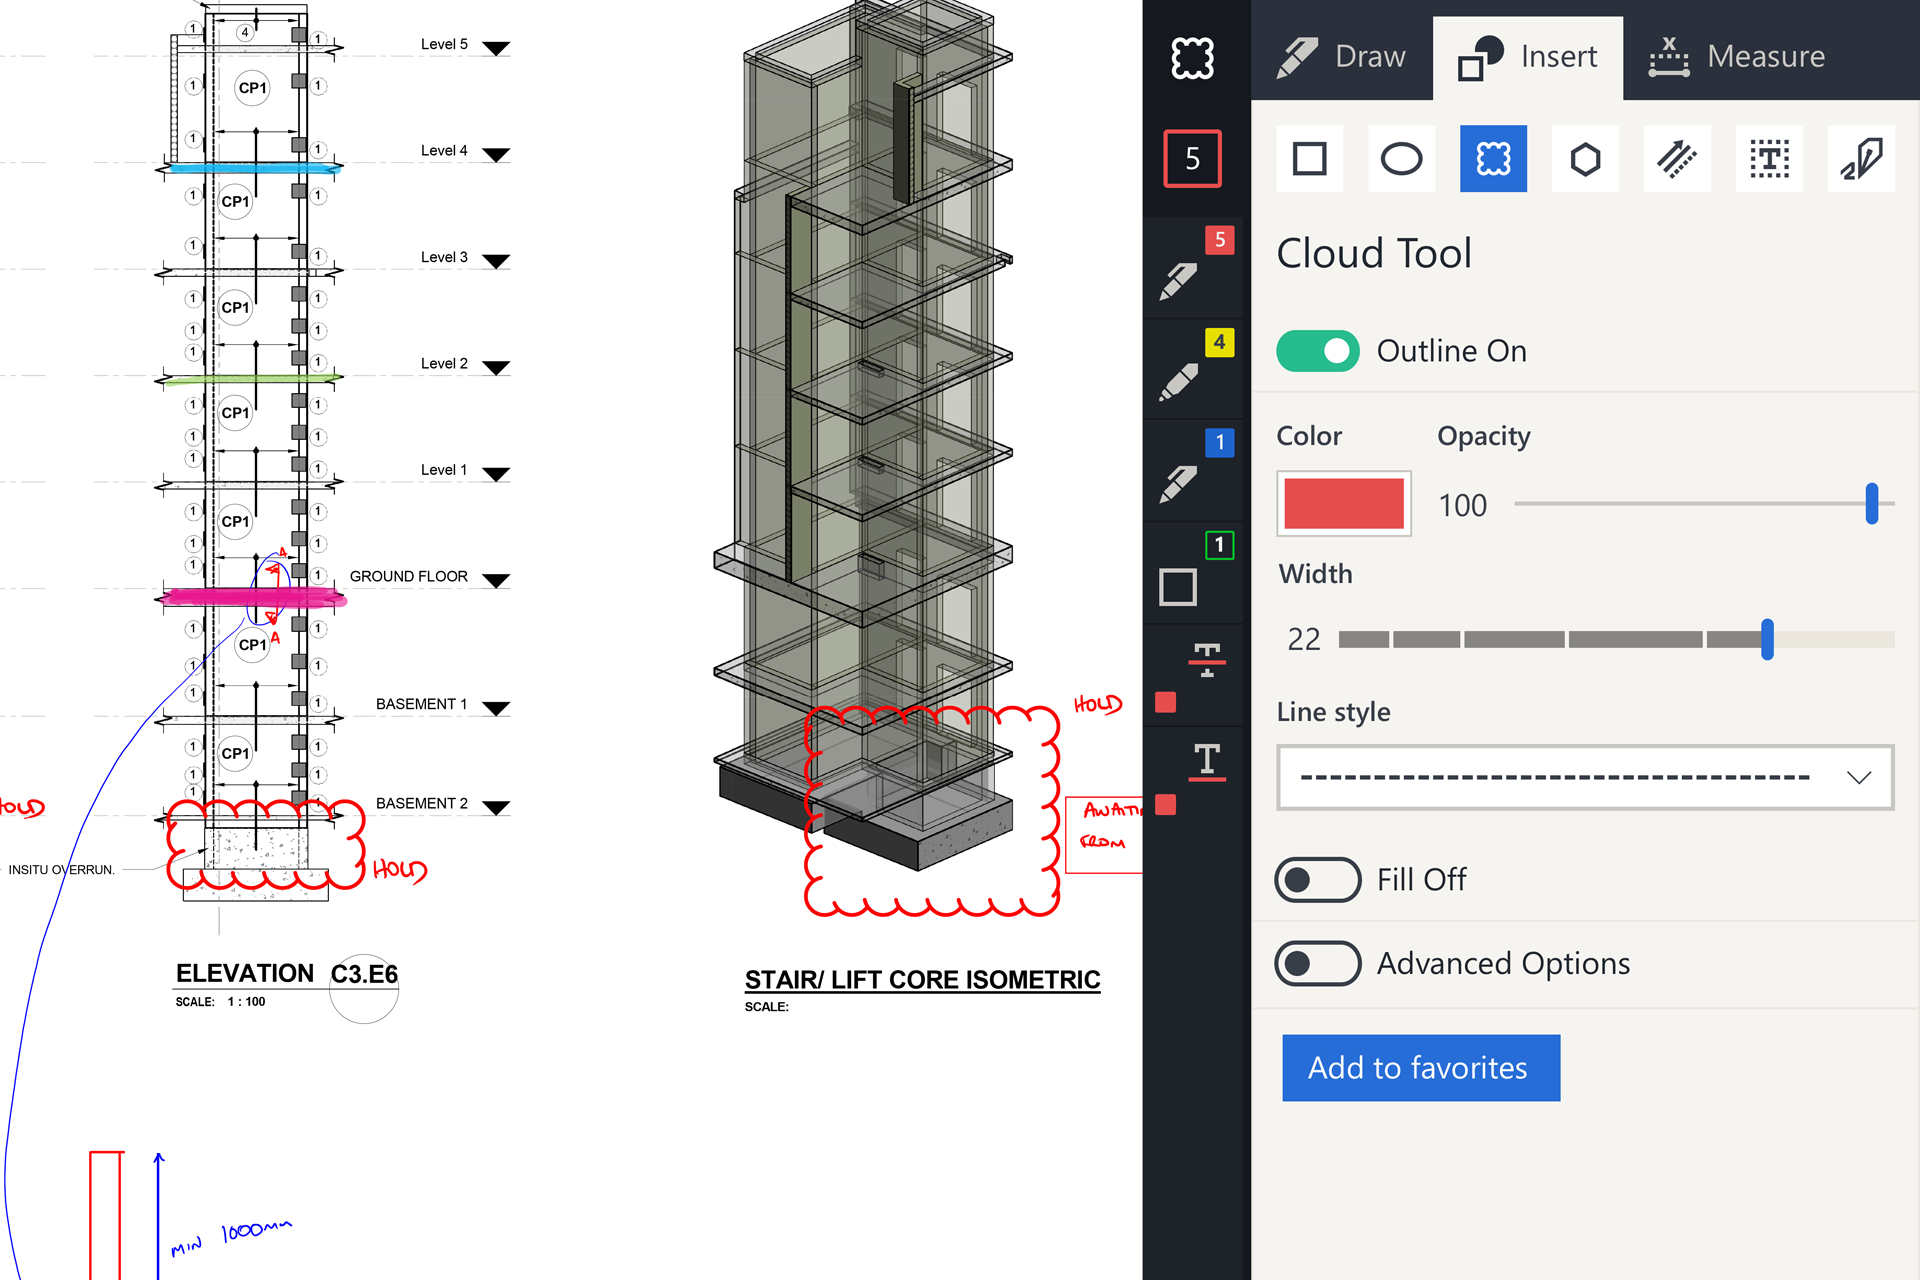Select the Text box tool

click(x=1769, y=158)
